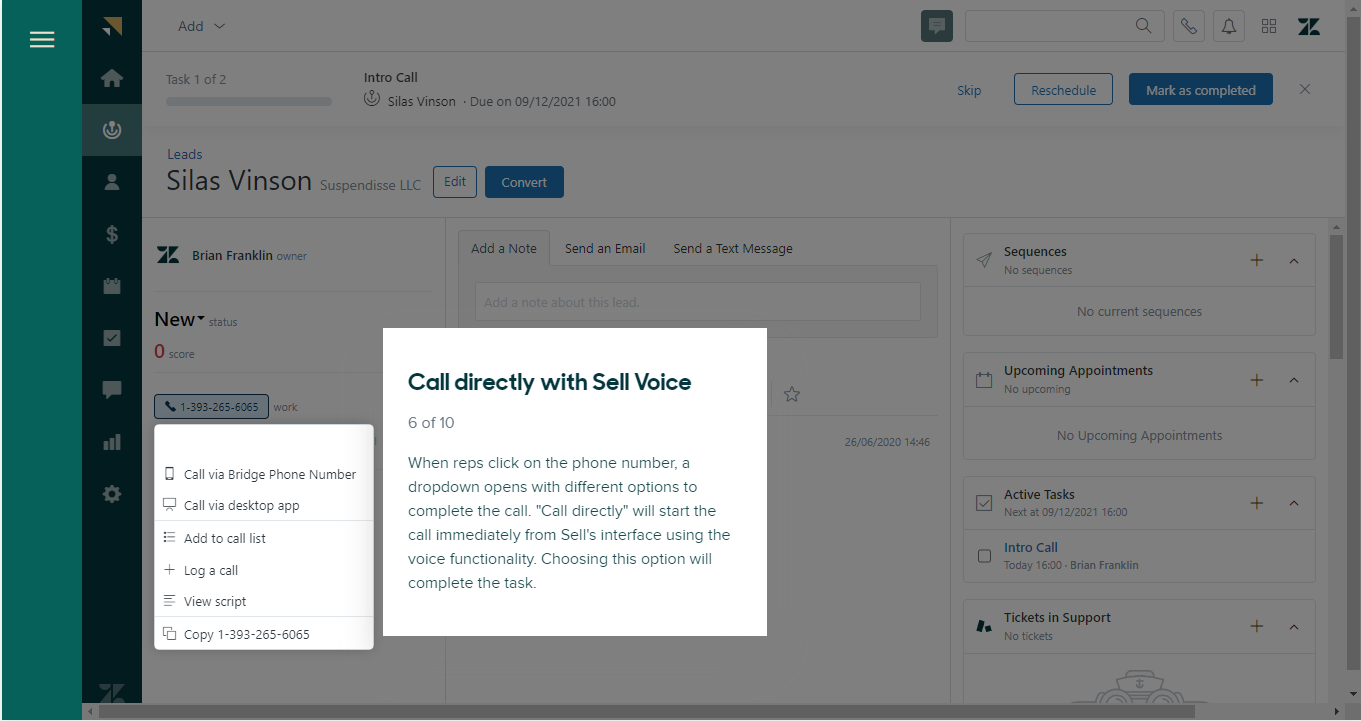Open the notifications bell
The height and width of the screenshot is (721, 1361).
pos(1229,26)
